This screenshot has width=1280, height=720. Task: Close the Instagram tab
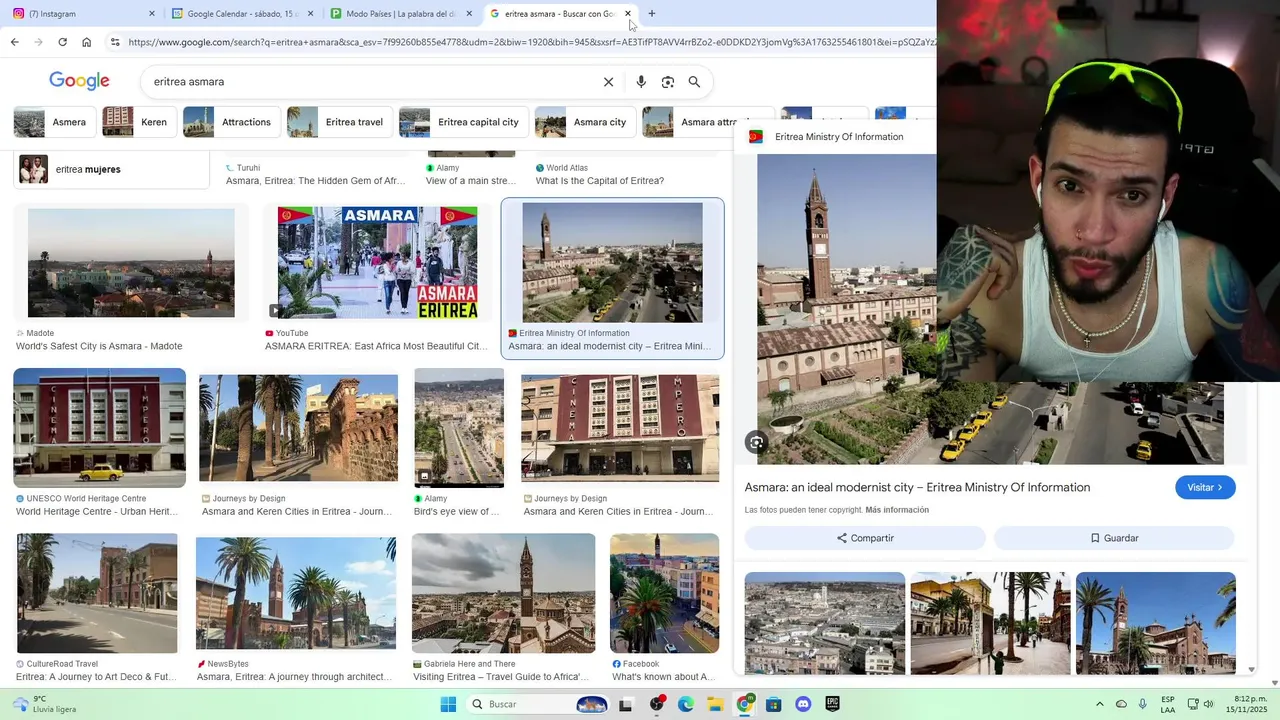pos(152,14)
